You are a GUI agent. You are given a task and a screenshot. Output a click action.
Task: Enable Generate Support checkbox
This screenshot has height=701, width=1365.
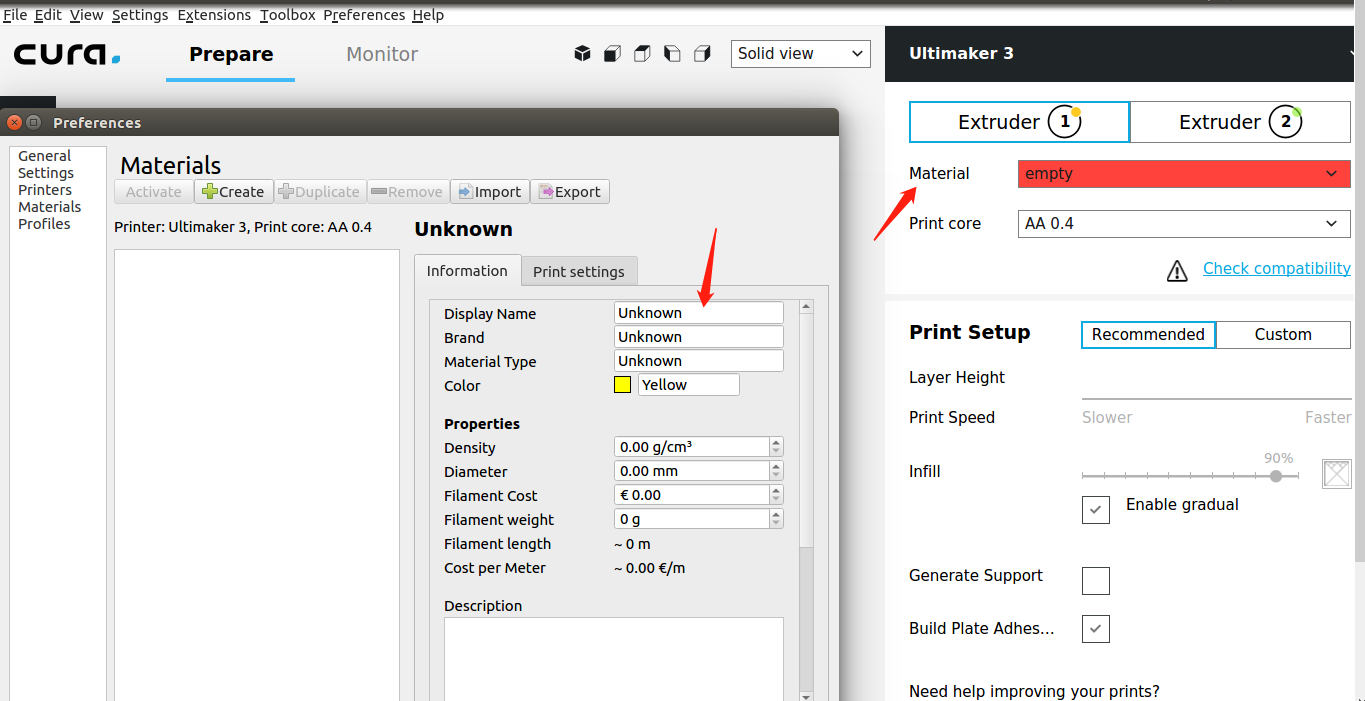click(x=1096, y=580)
